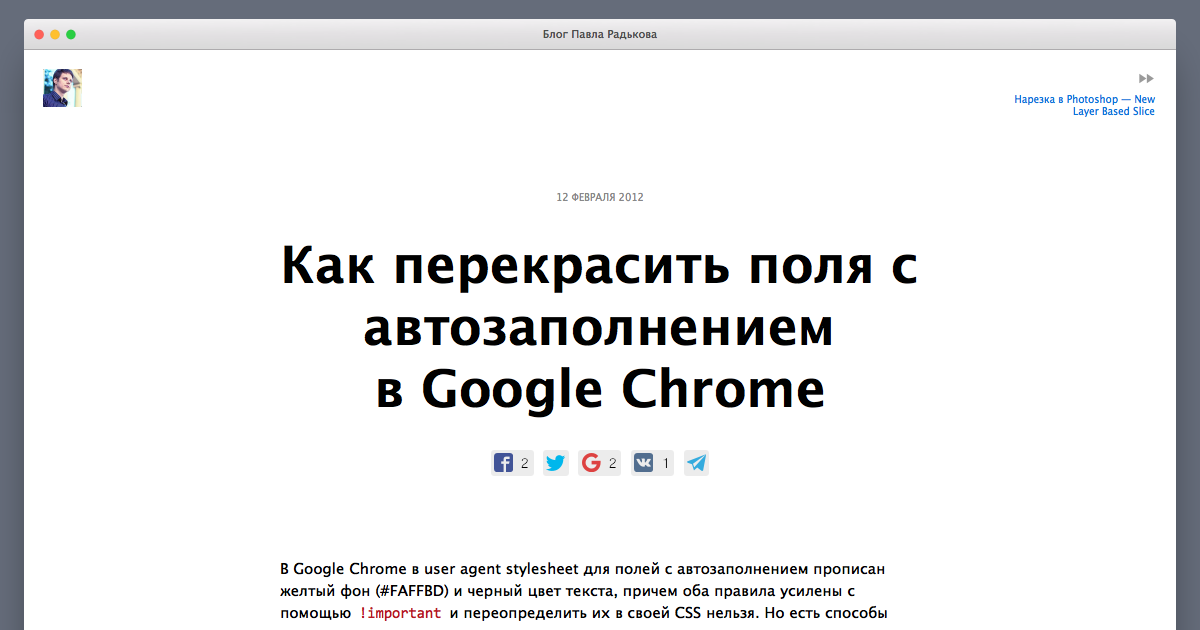Click the date '12 февраля 2012'
The width and height of the screenshot is (1200, 630).
[x=600, y=197]
